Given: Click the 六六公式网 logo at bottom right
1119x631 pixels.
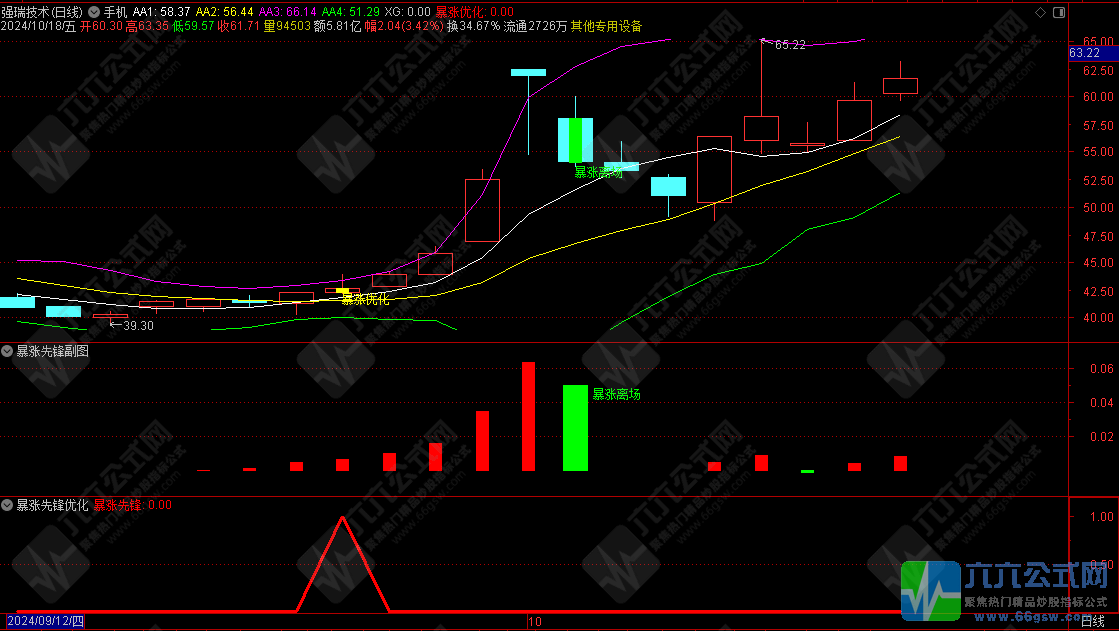Looking at the screenshot, I should (x=1008, y=592).
